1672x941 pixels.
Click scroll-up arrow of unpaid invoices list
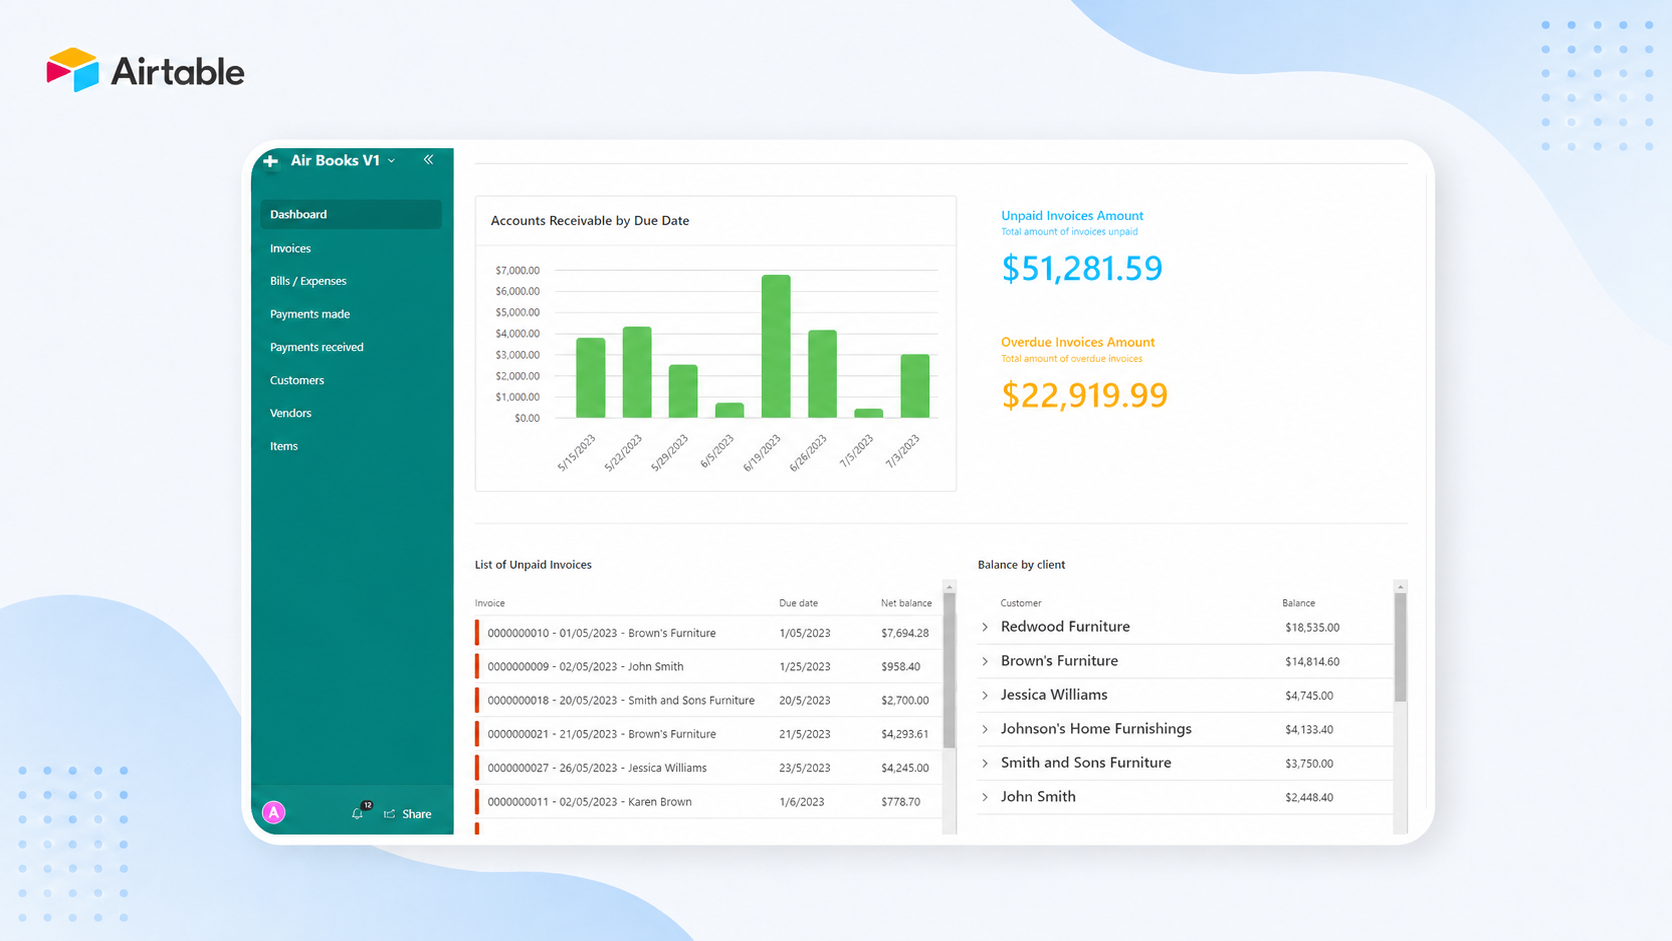click(949, 587)
